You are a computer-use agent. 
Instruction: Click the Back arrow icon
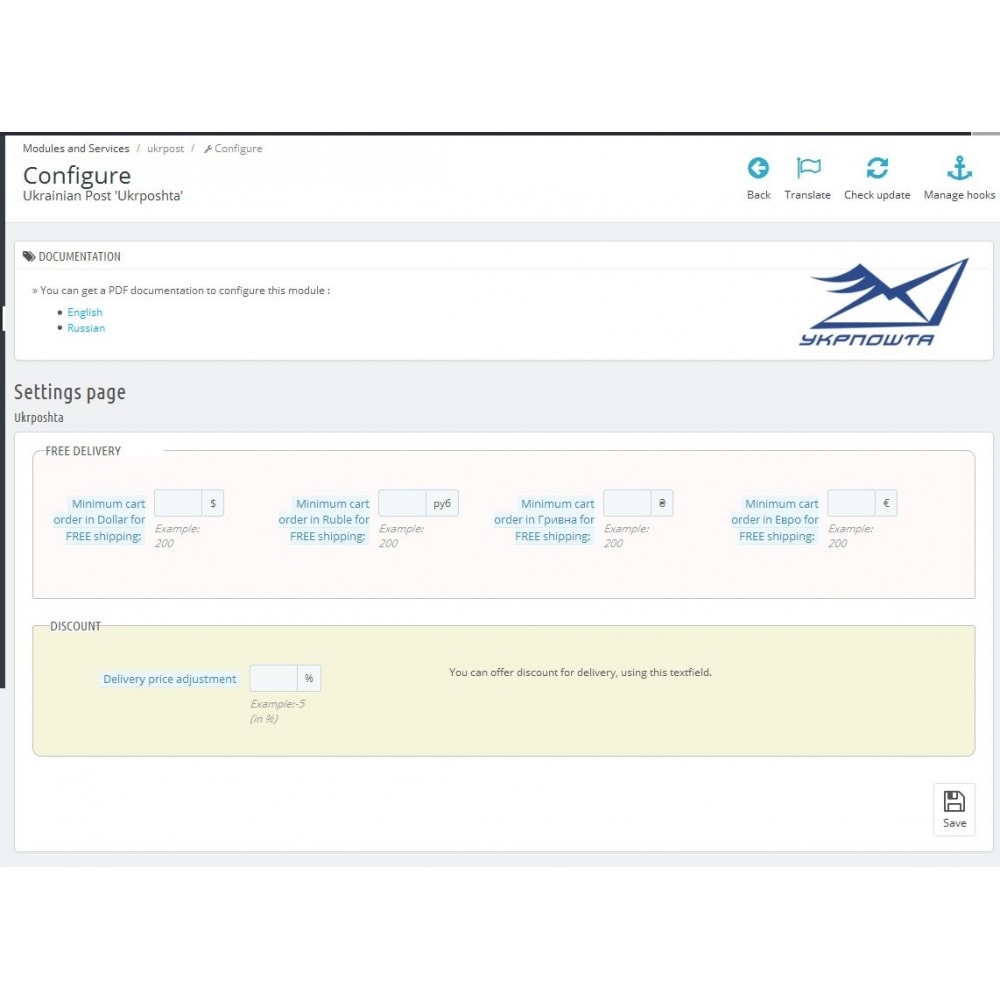[758, 168]
